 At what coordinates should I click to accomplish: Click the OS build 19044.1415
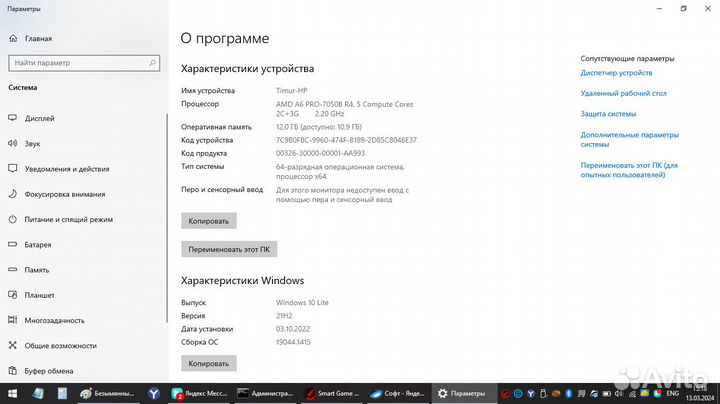tap(293, 342)
